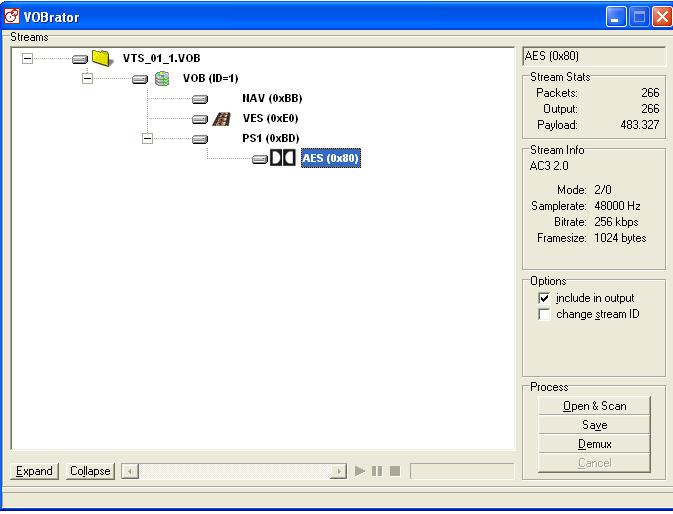Close the VOBrator window

tap(661, 17)
